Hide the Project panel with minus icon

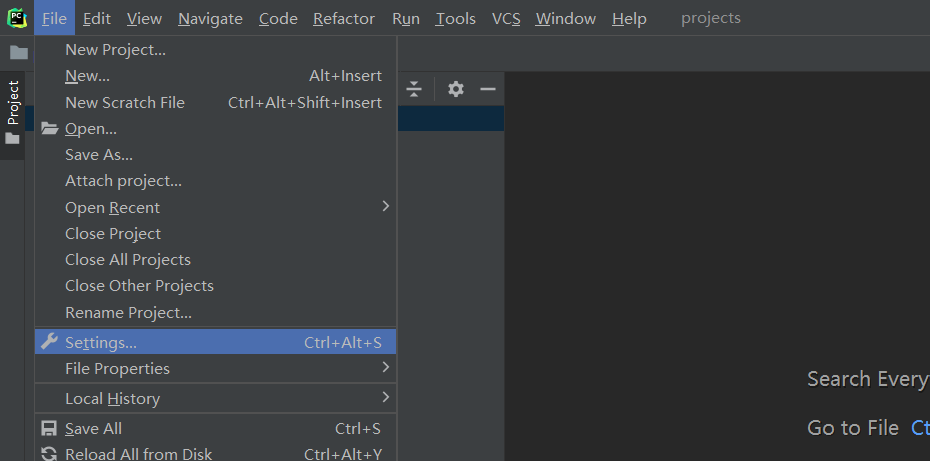point(488,89)
